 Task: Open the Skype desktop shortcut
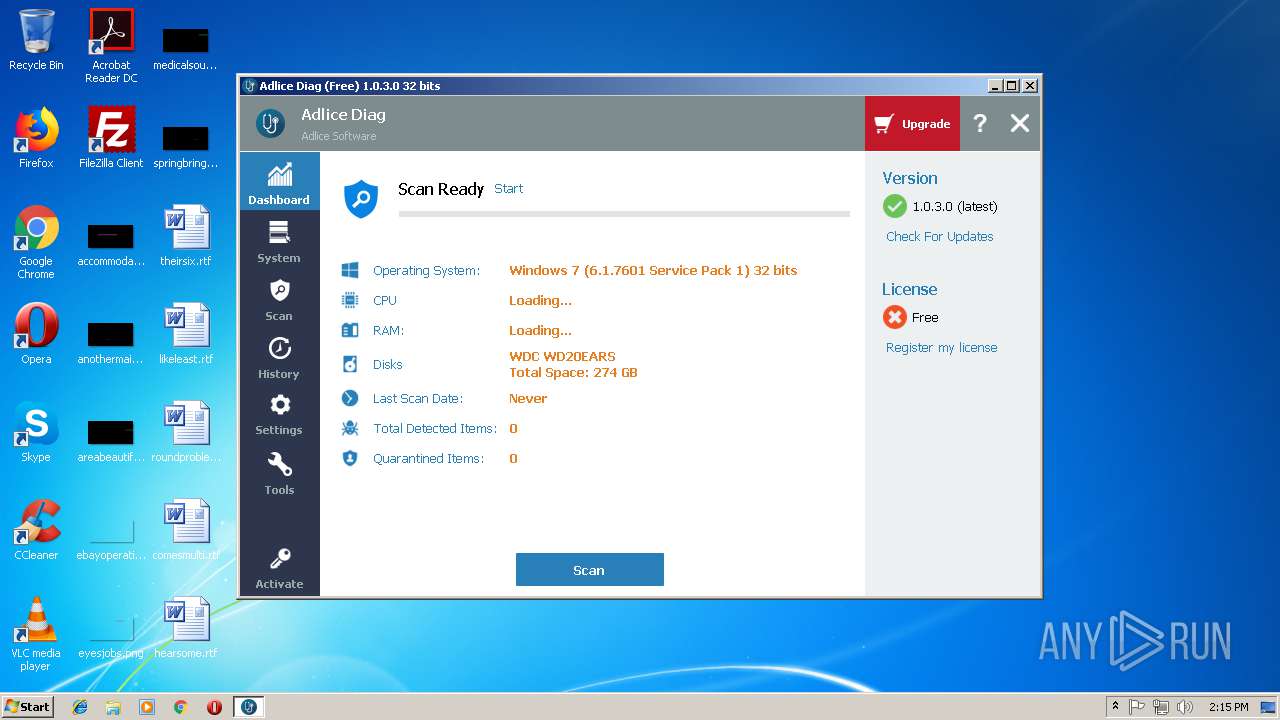pyautogui.click(x=36, y=431)
